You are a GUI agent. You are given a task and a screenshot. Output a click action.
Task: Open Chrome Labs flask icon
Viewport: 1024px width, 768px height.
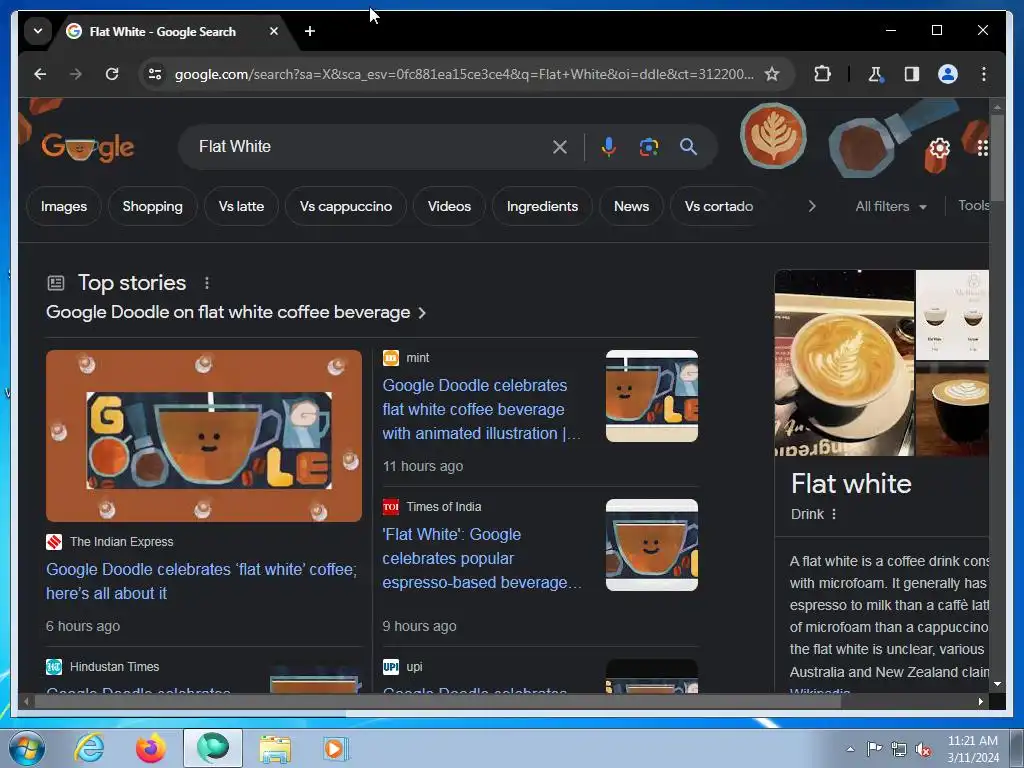tap(876, 74)
